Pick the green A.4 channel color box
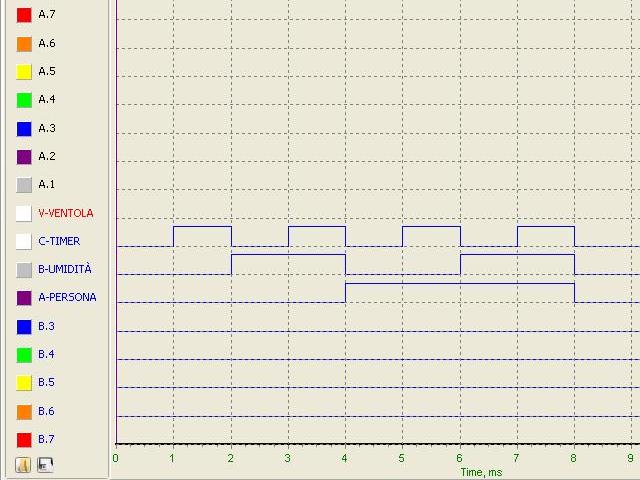640x480 pixels. [24, 100]
